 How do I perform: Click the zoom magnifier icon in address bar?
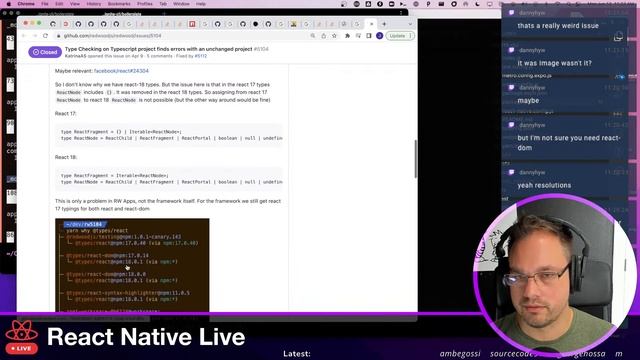313,36
